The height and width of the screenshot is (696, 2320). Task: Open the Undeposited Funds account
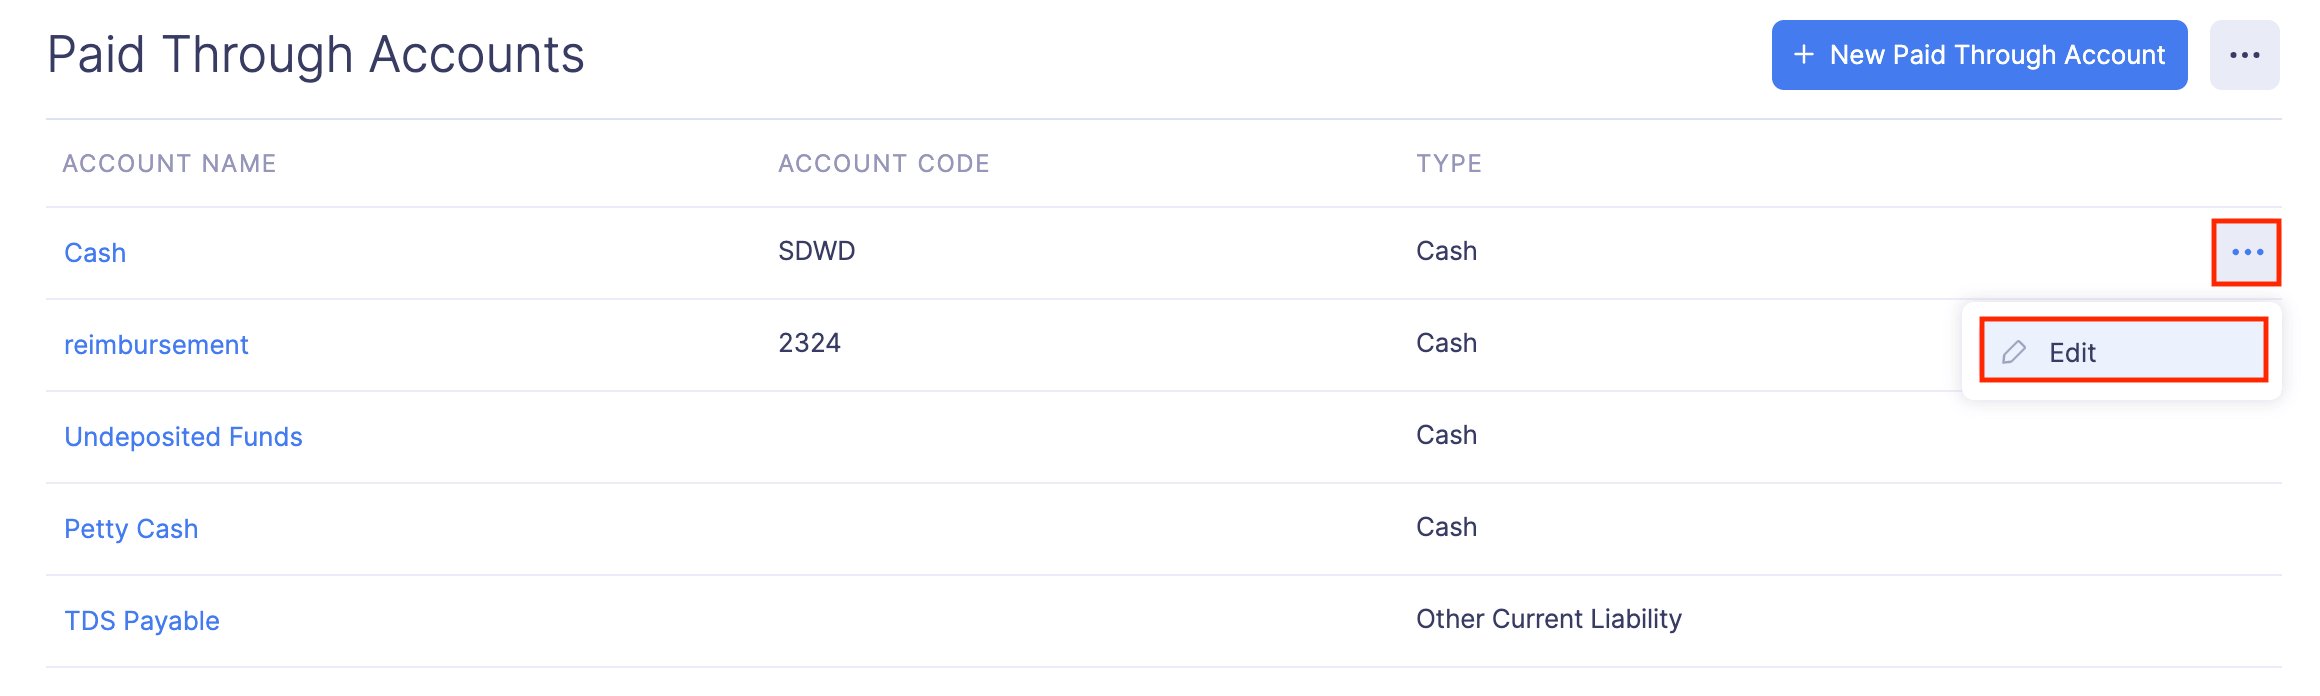[183, 437]
